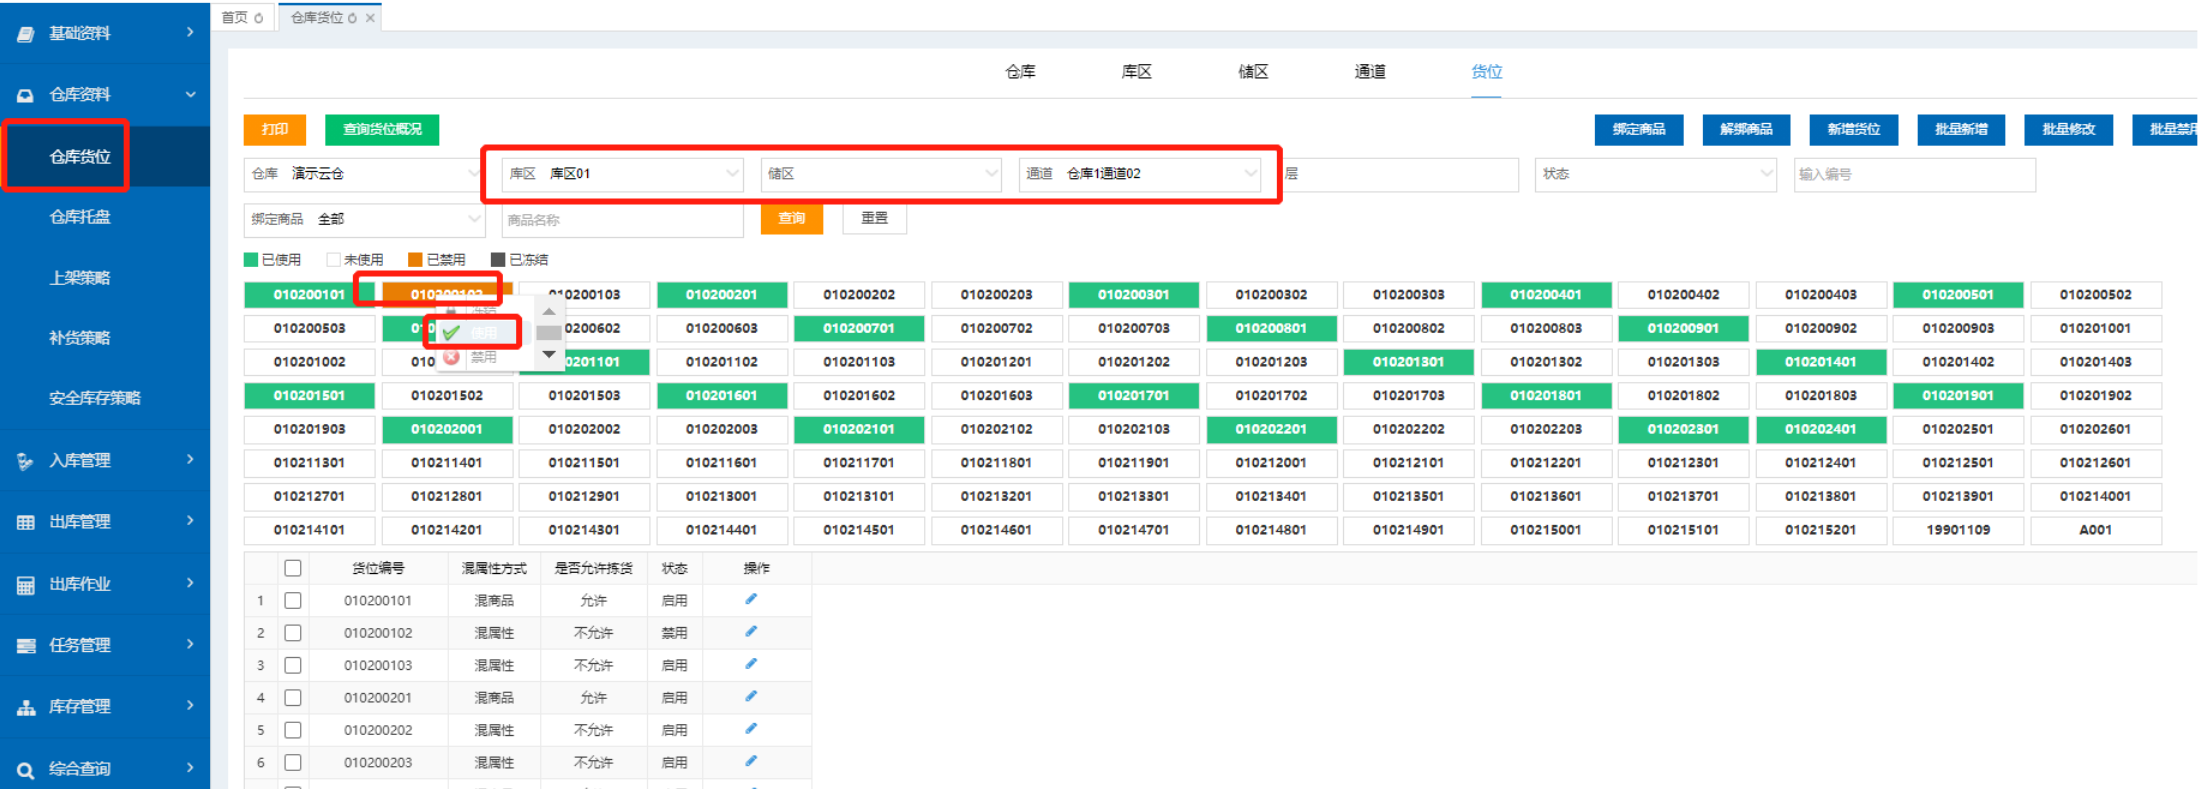This screenshot has height=789, width=2199.
Task: Select the 货位 top tab
Action: [x=1486, y=72]
